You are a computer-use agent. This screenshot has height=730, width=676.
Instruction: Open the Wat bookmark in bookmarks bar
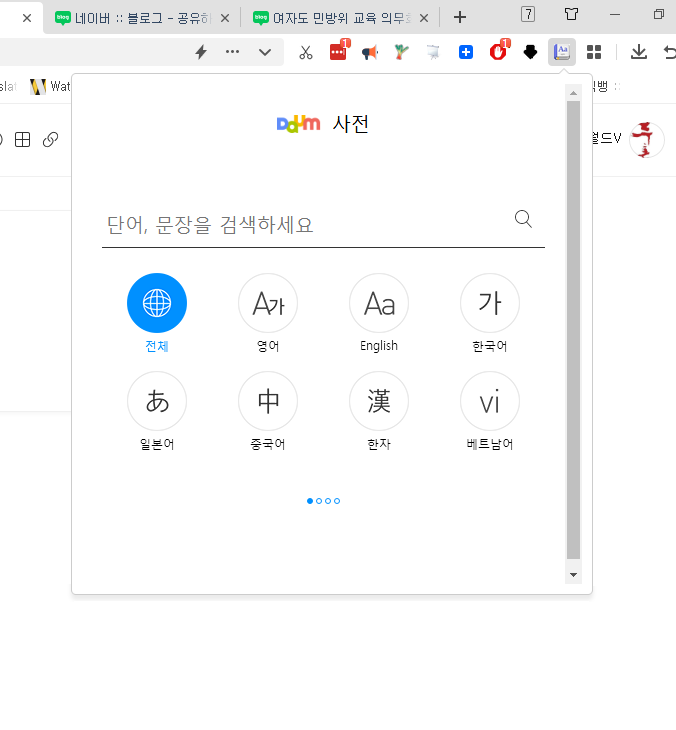pyautogui.click(x=50, y=87)
